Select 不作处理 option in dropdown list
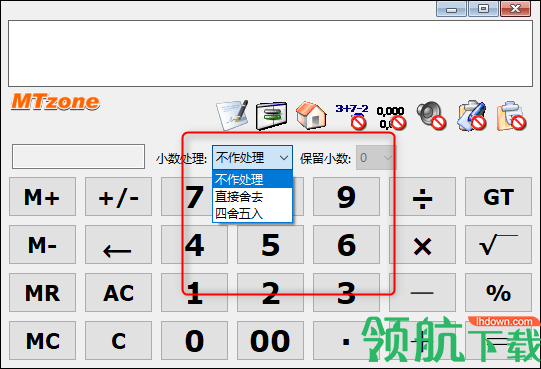541x369 pixels. tap(253, 179)
